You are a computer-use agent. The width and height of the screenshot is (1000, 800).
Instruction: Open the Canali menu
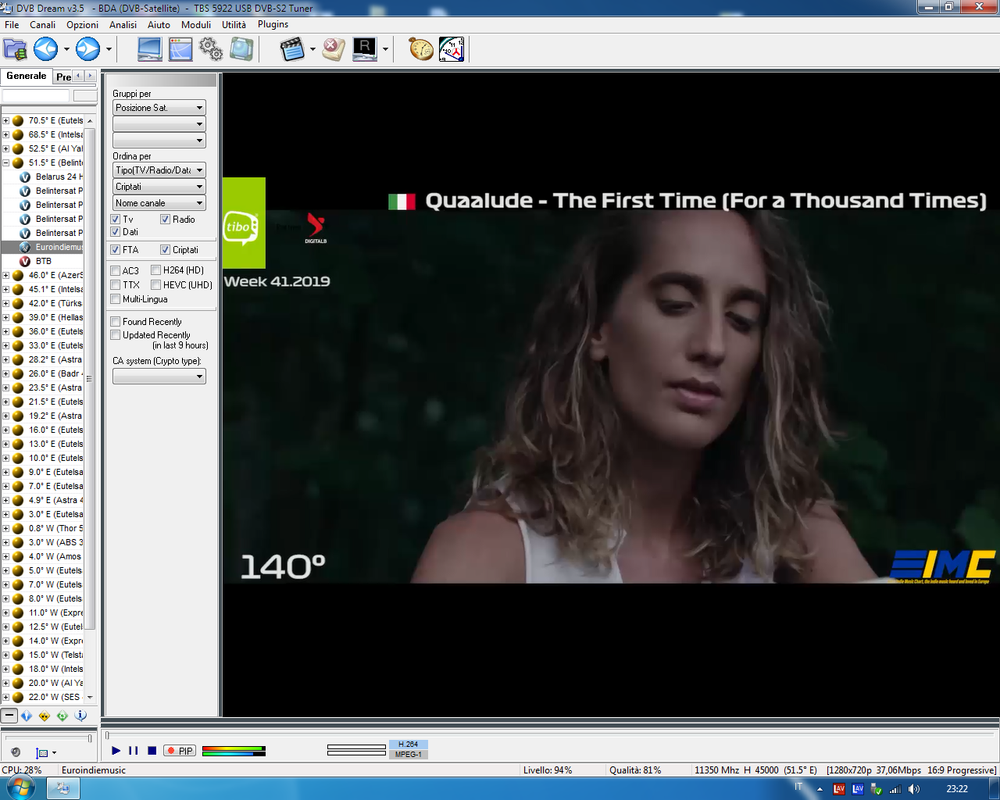point(42,24)
